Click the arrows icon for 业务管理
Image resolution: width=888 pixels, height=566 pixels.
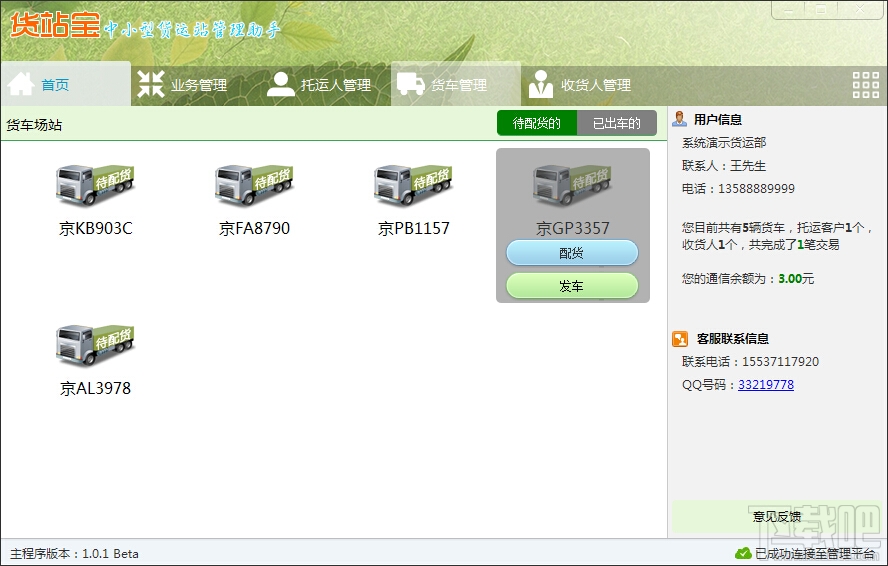pyautogui.click(x=151, y=84)
